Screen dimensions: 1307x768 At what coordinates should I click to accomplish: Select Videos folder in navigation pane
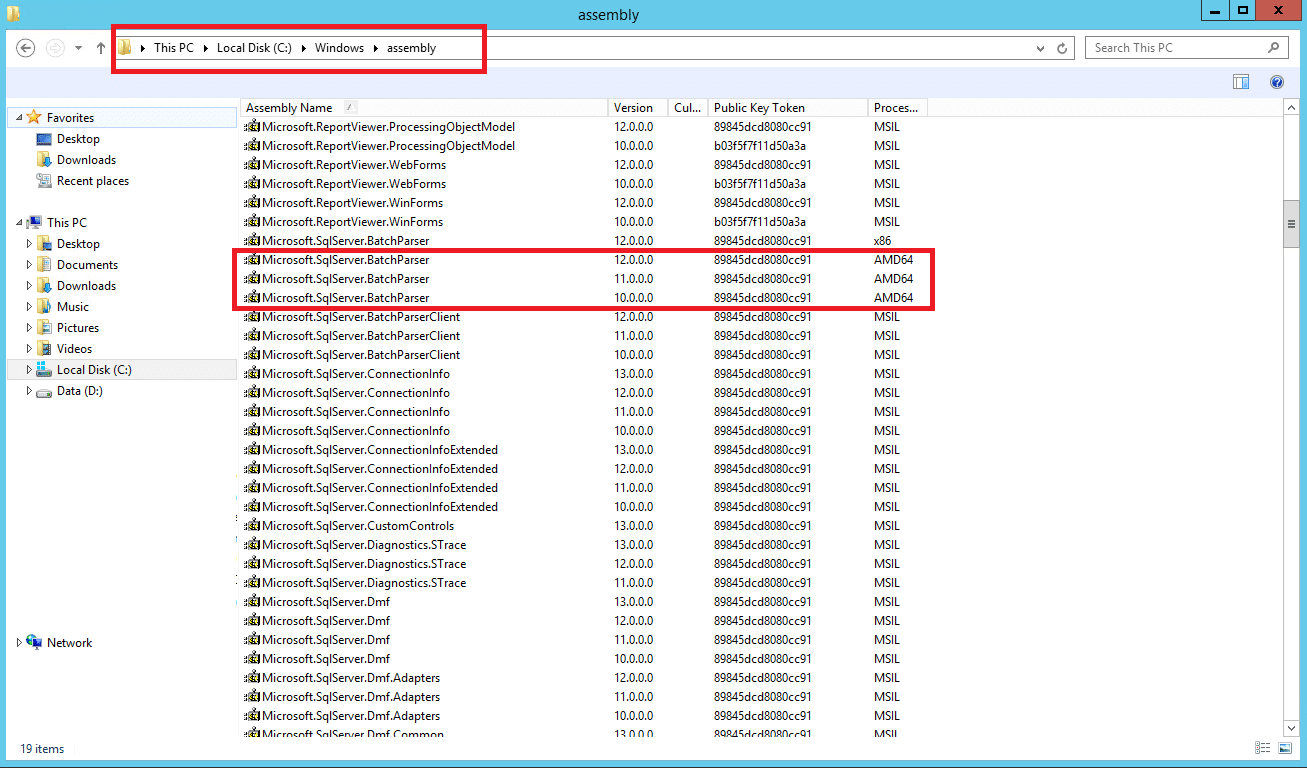[74, 349]
